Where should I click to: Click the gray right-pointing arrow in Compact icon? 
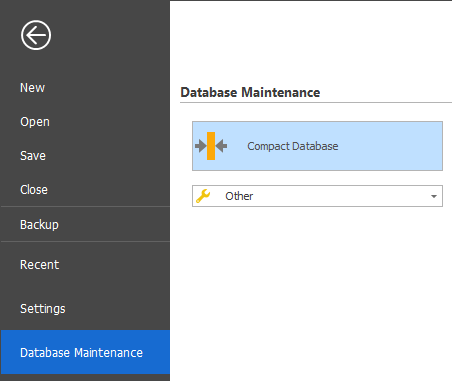click(201, 146)
